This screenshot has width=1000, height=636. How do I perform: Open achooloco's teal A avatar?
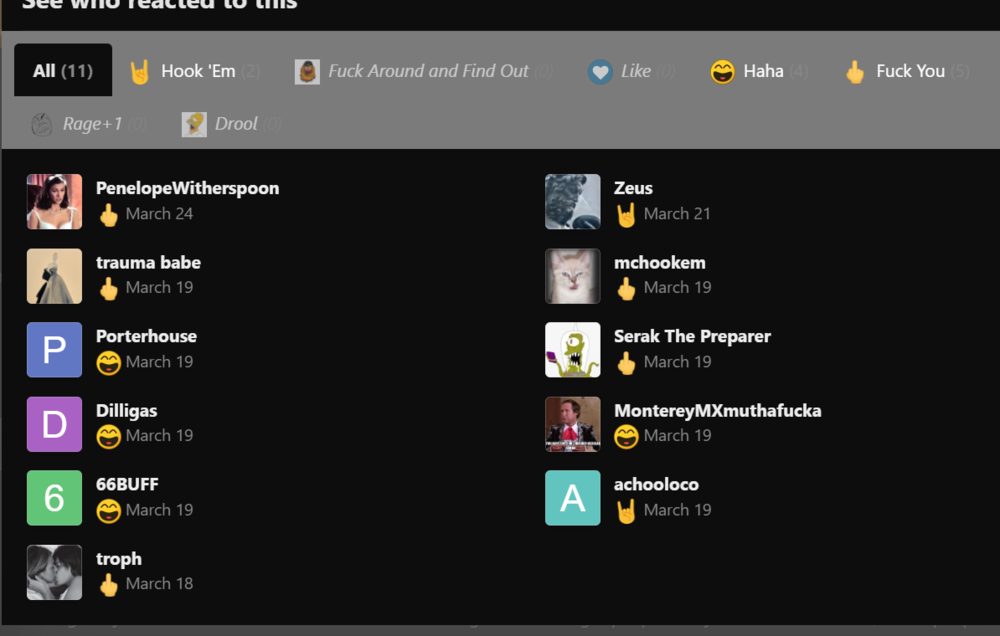pyautogui.click(x=572, y=498)
